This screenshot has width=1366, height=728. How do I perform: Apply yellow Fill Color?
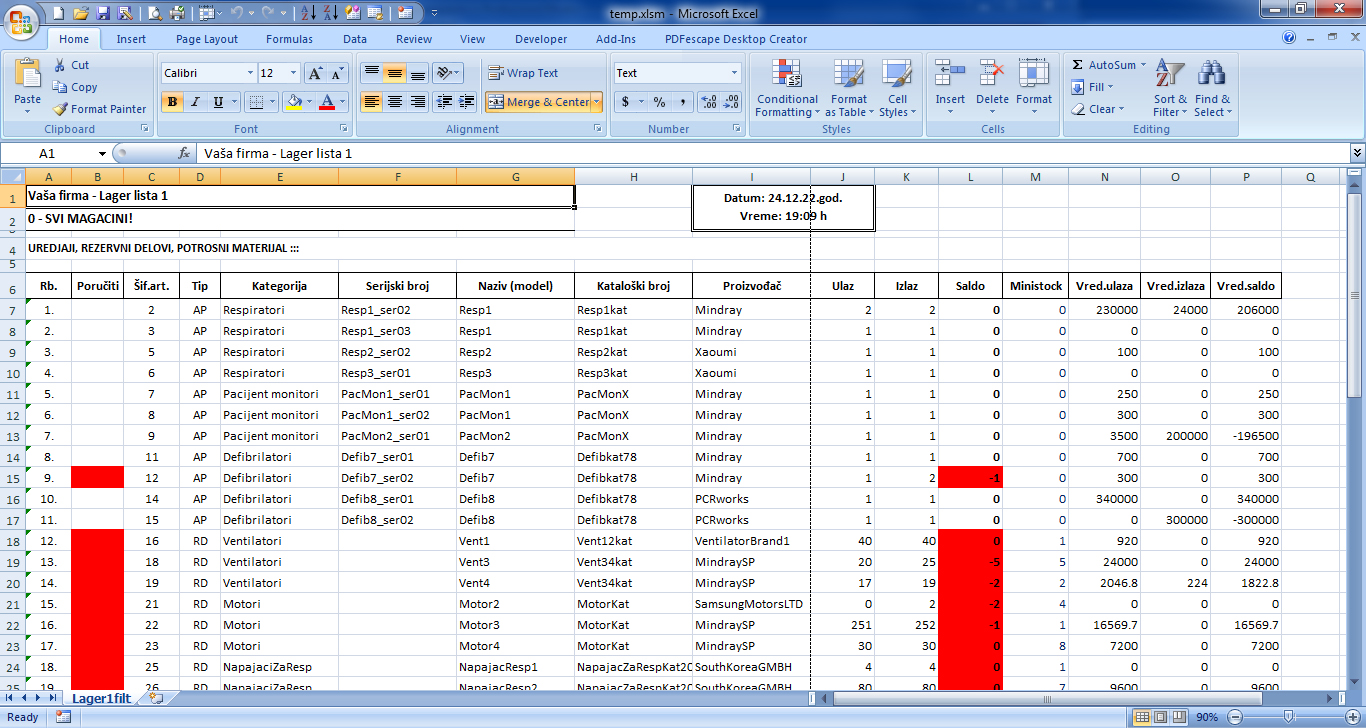click(292, 102)
